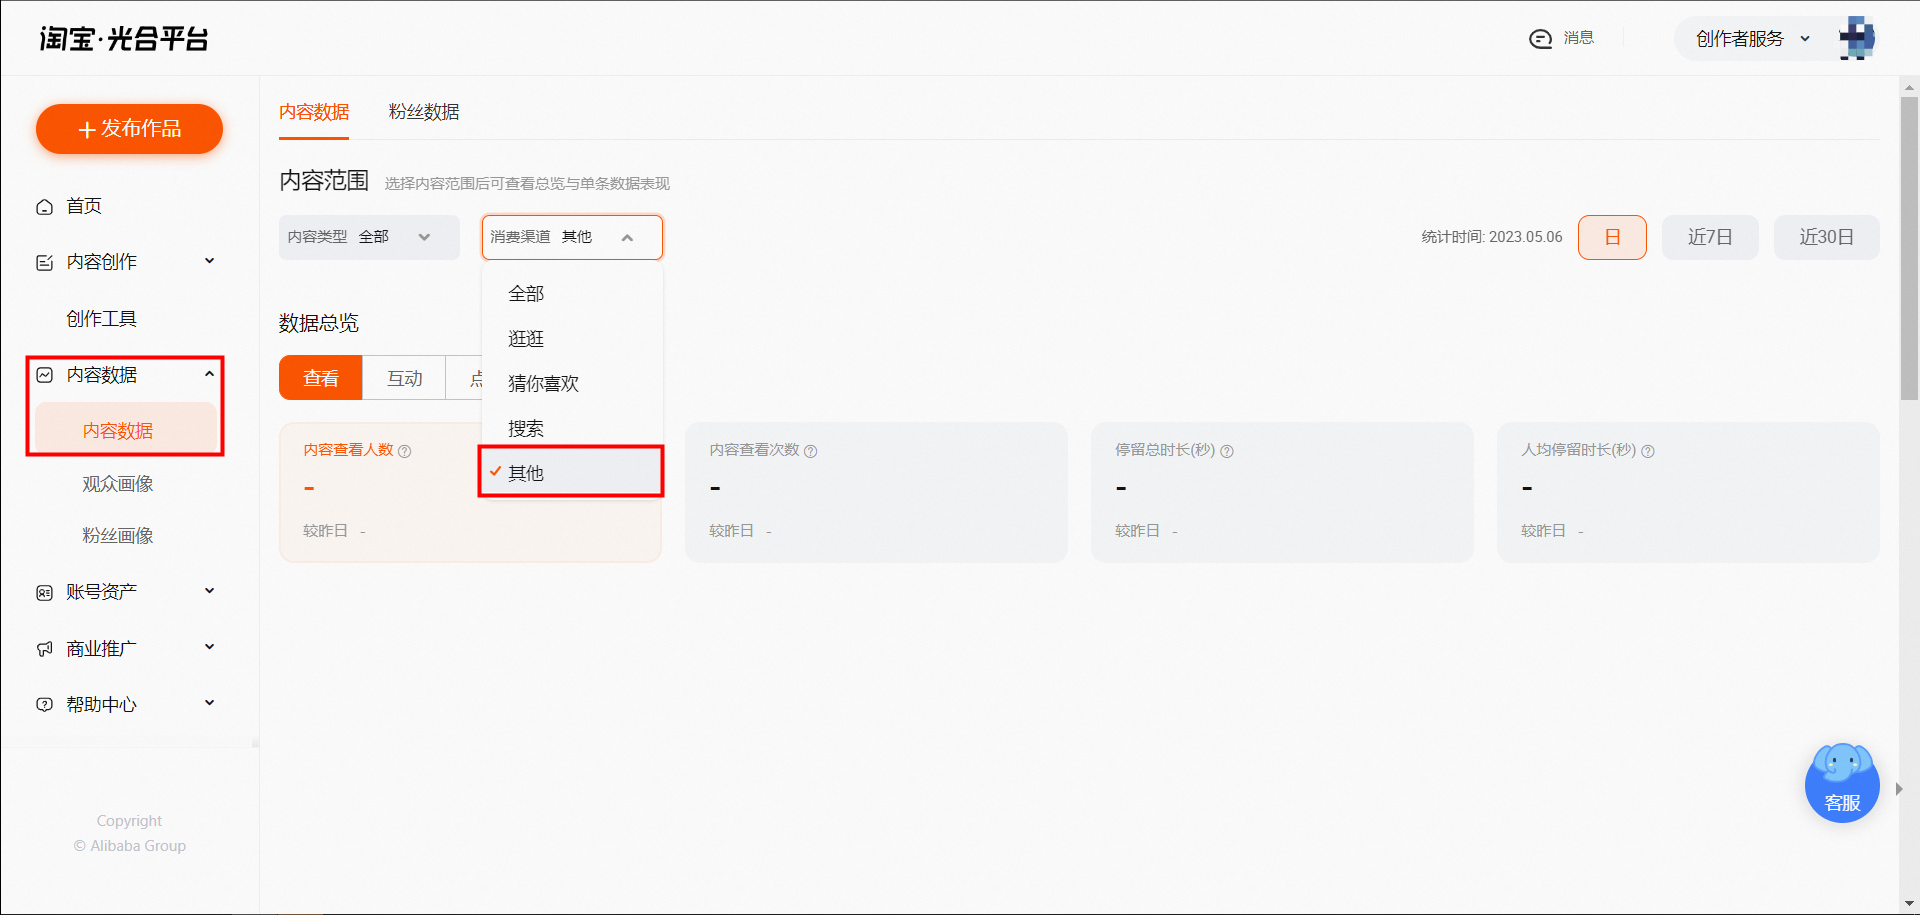This screenshot has height=915, width=1920.
Task: Select the 内容数据 sub-item in the sidebar
Action: (x=126, y=430)
